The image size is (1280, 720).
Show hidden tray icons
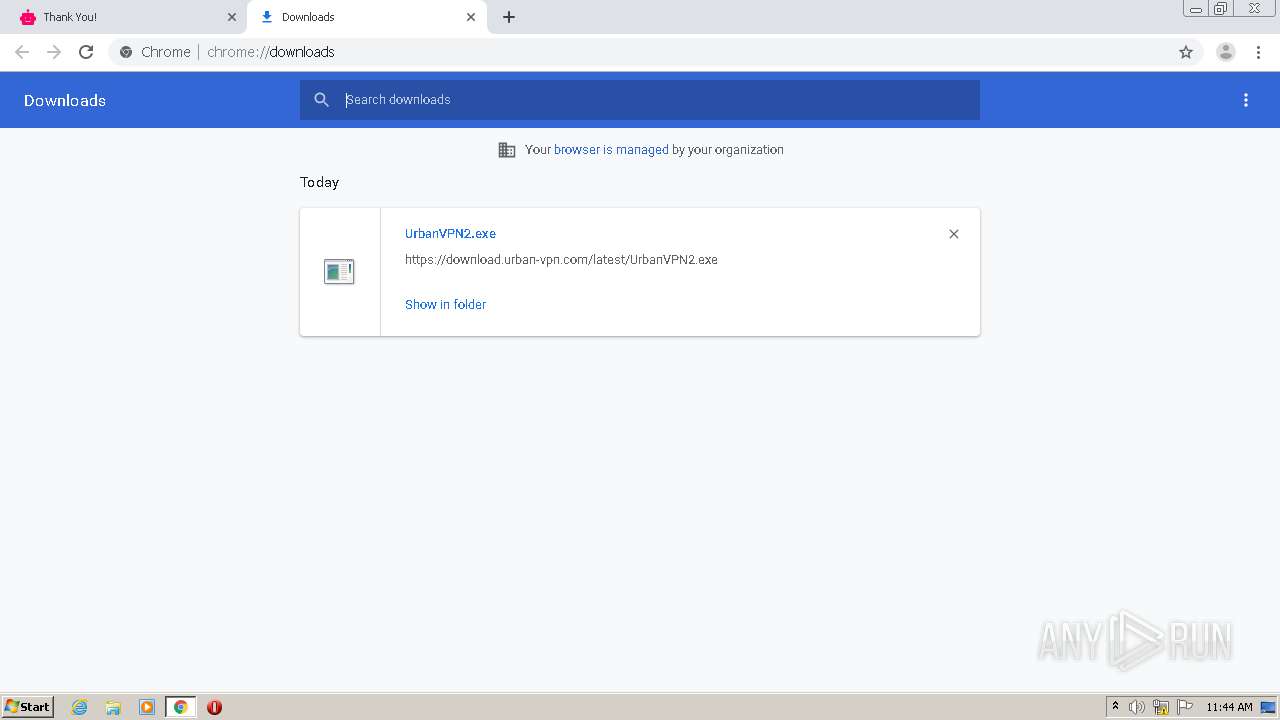1116,707
